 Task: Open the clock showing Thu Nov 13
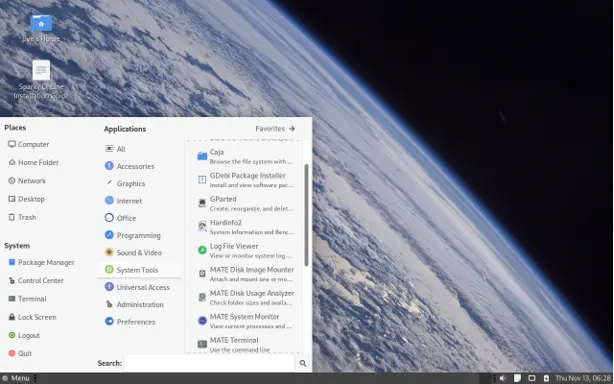(x=583, y=378)
